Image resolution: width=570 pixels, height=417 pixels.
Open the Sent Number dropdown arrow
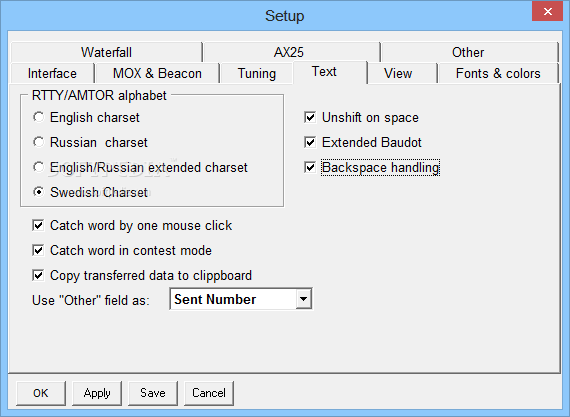coord(304,299)
